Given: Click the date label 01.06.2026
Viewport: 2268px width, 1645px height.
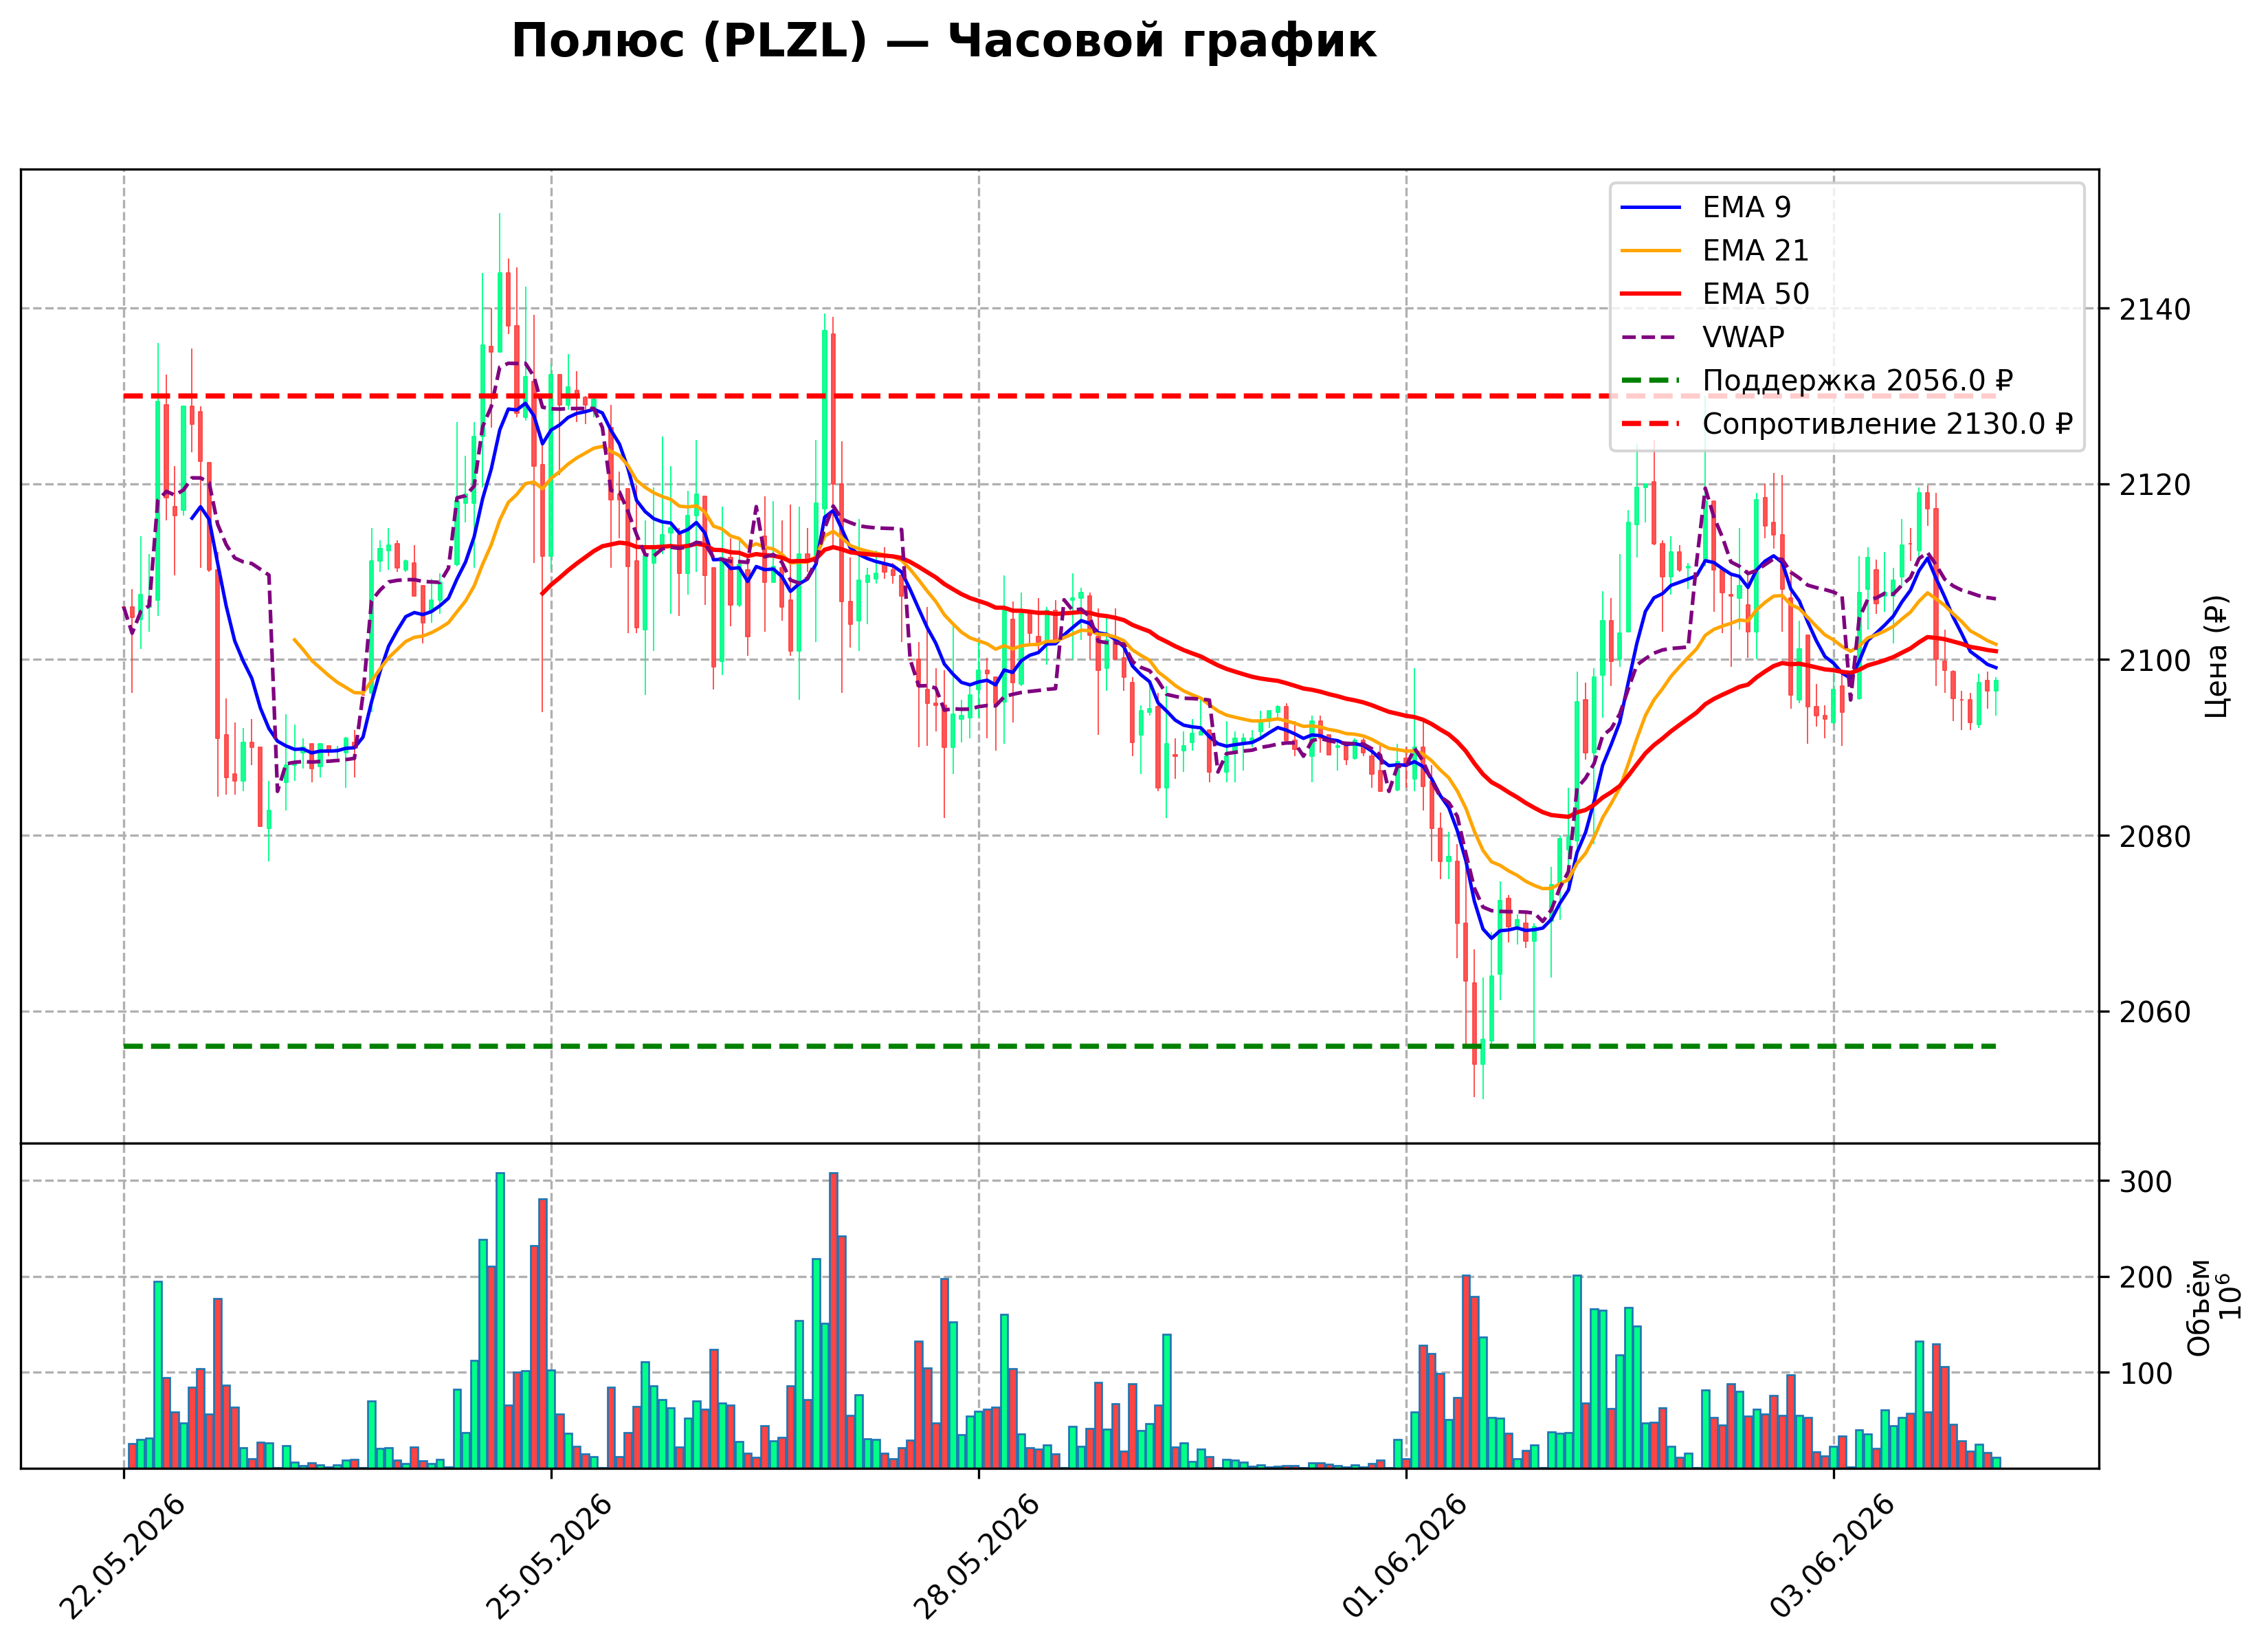Looking at the screenshot, I should pyautogui.click(x=1405, y=1557).
